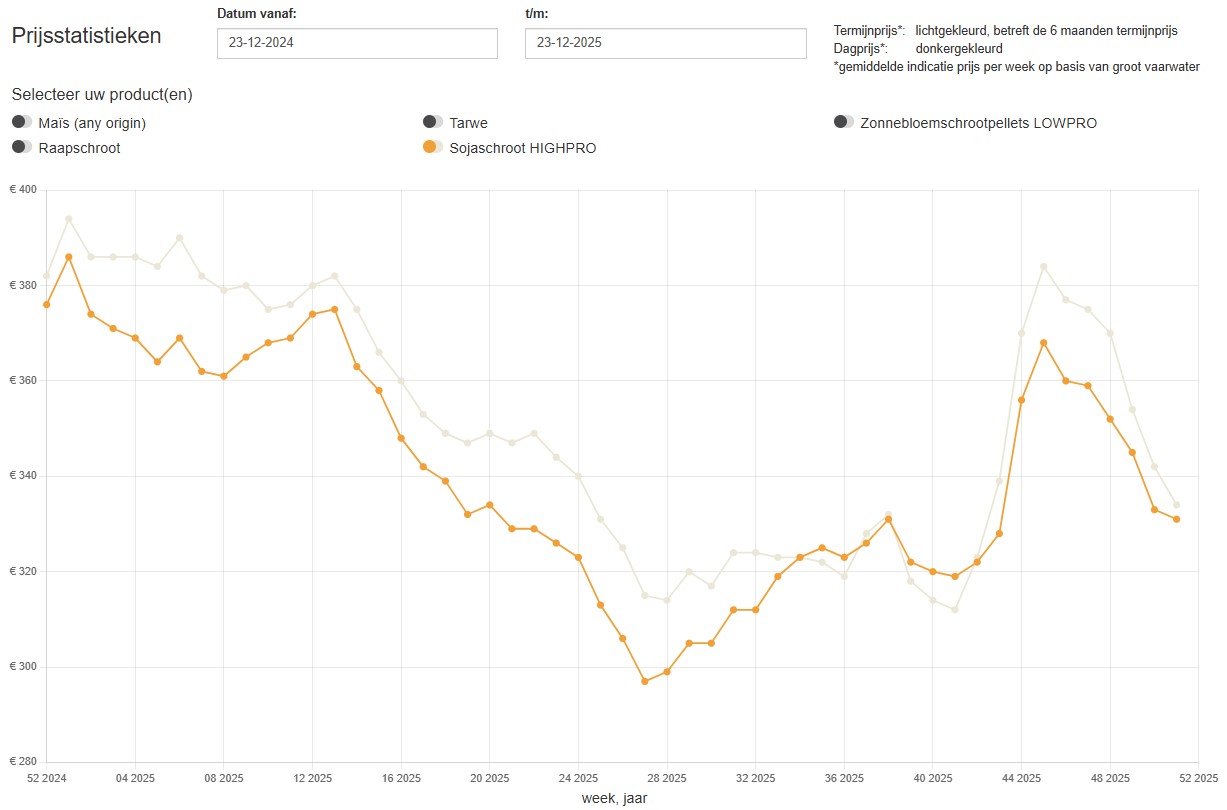Viewport: 1227px width, 810px height.
Task: Click first orange data point at week 52 2024
Action: click(47, 304)
